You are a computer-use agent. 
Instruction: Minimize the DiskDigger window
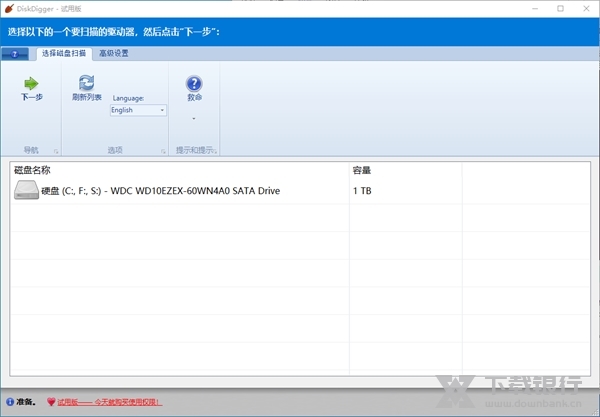pyautogui.click(x=535, y=8)
